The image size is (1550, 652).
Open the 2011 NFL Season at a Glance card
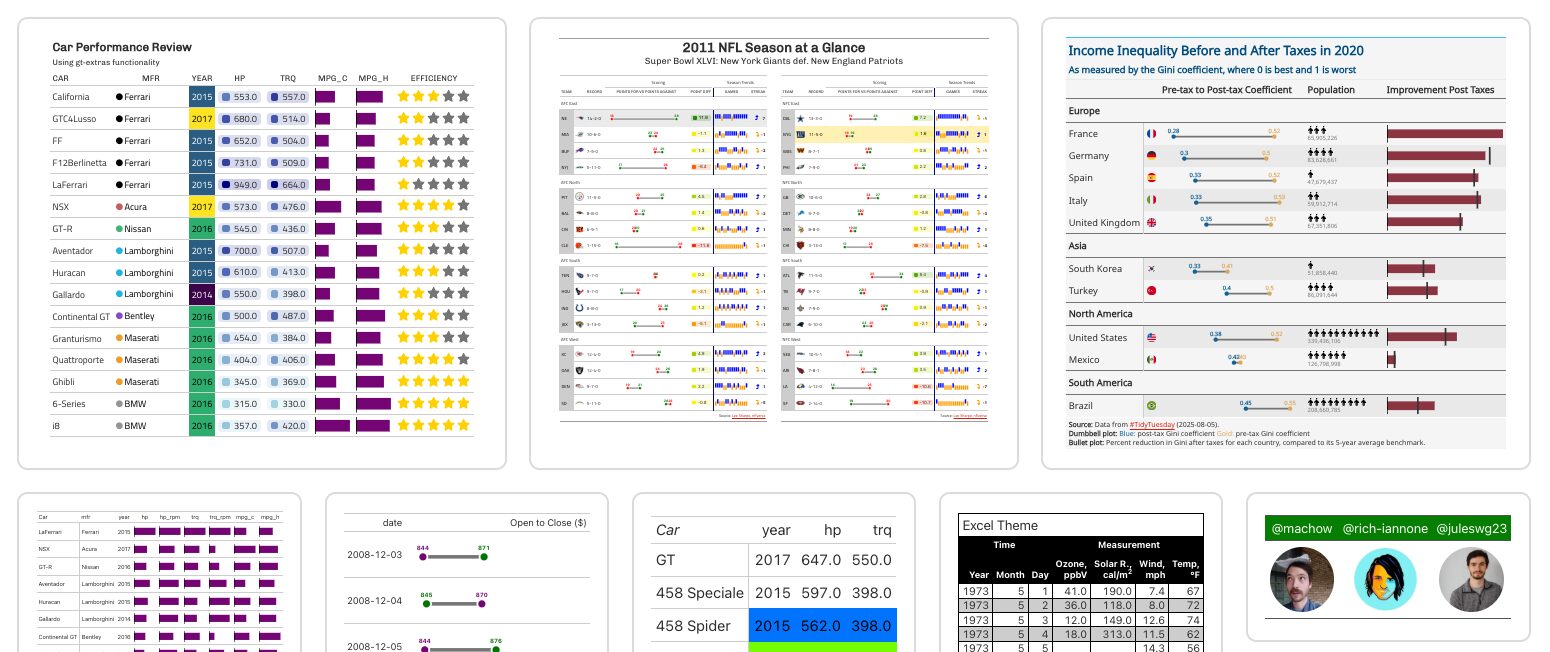click(773, 243)
